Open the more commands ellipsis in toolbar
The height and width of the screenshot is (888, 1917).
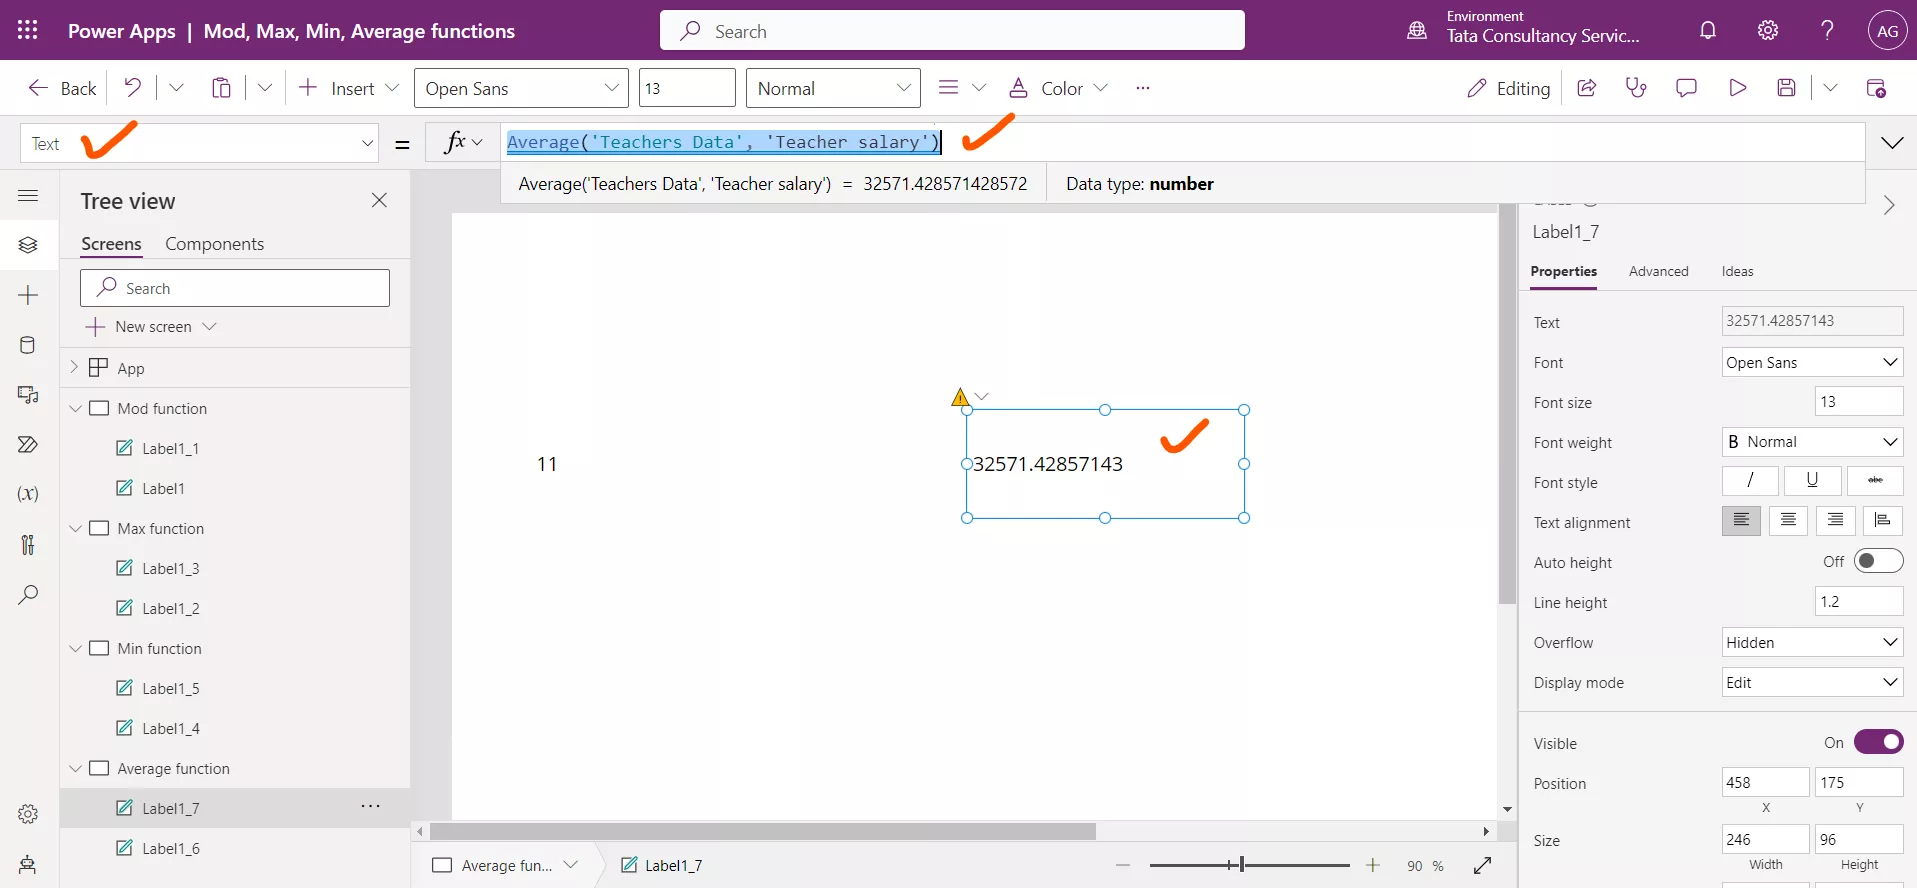1142,88
